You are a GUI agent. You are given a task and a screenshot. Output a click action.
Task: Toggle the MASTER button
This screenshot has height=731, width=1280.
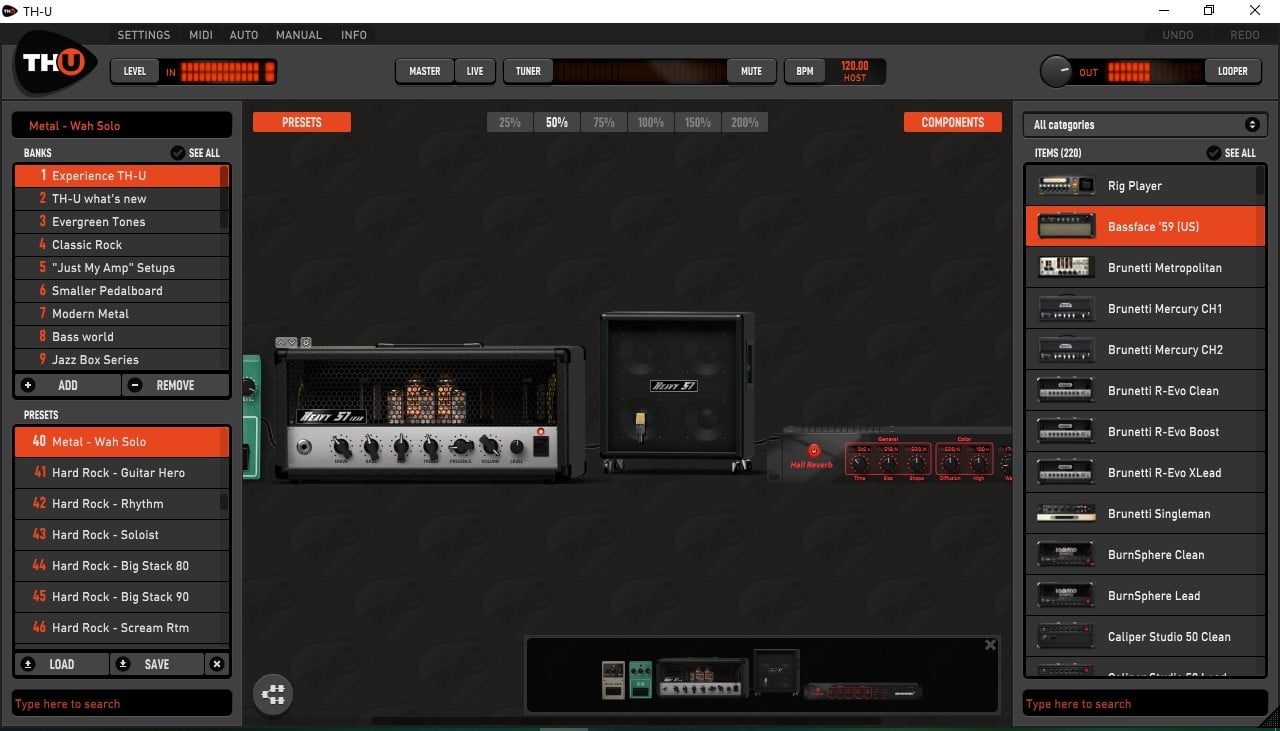click(x=425, y=71)
